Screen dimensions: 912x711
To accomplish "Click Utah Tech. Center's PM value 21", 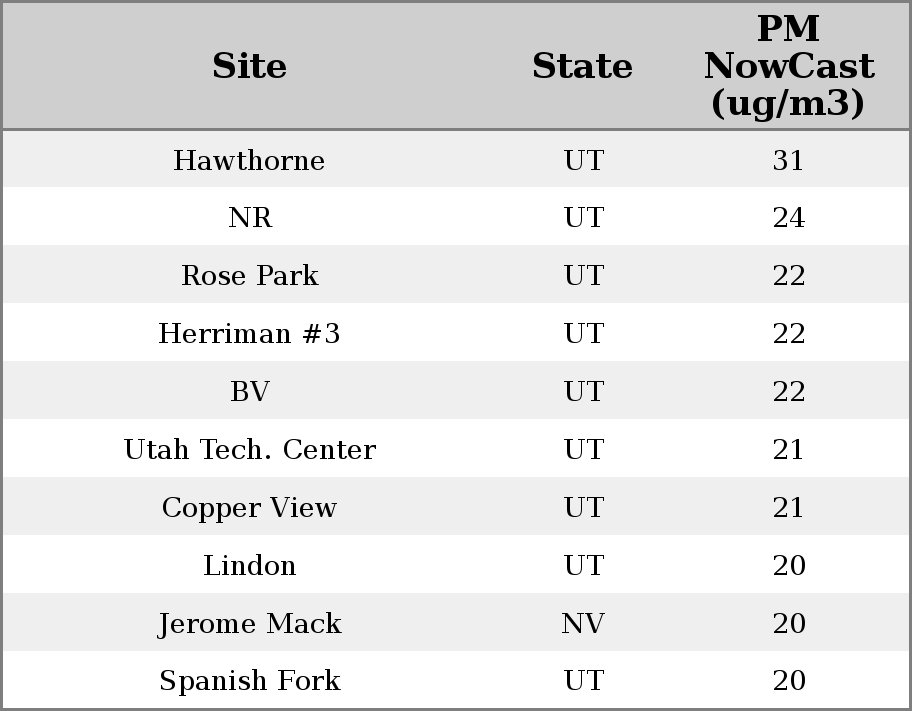I will tap(788, 450).
